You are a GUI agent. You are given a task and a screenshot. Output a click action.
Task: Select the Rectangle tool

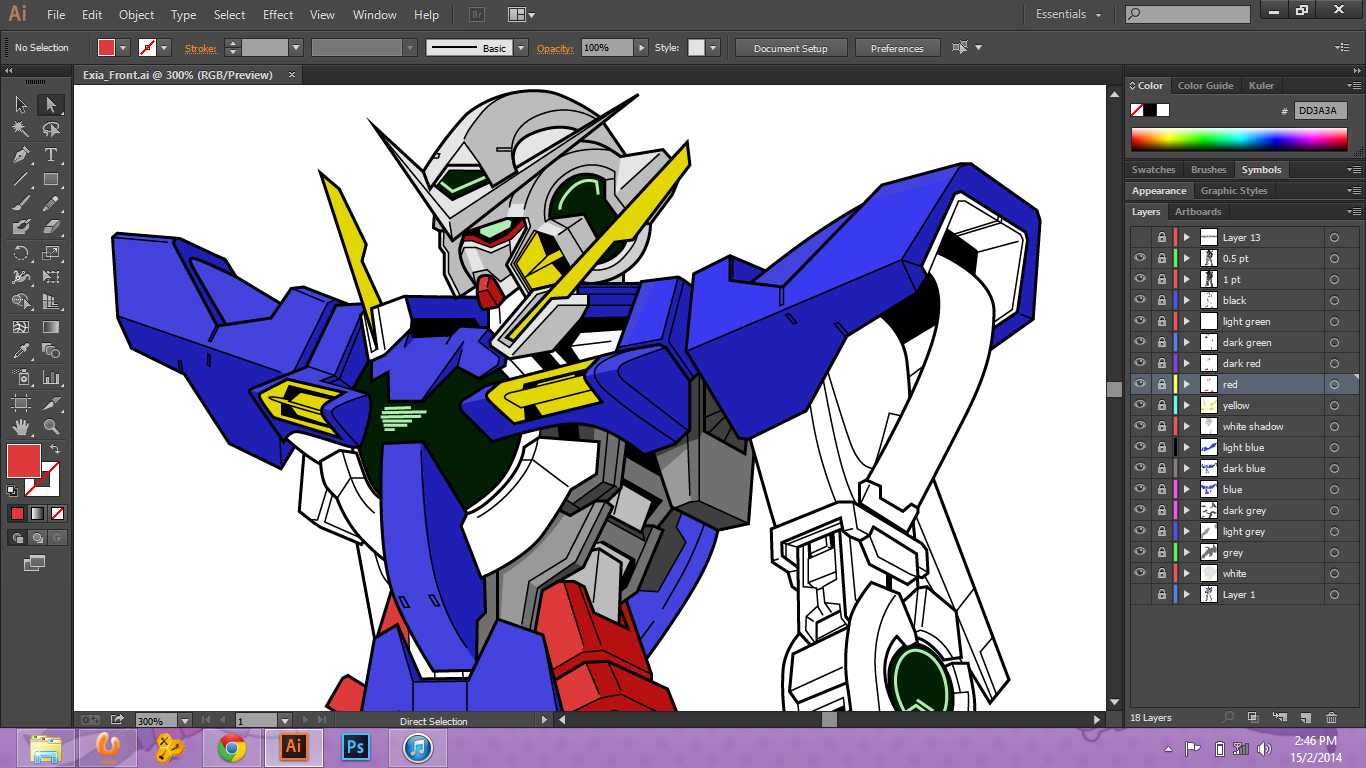(x=51, y=180)
